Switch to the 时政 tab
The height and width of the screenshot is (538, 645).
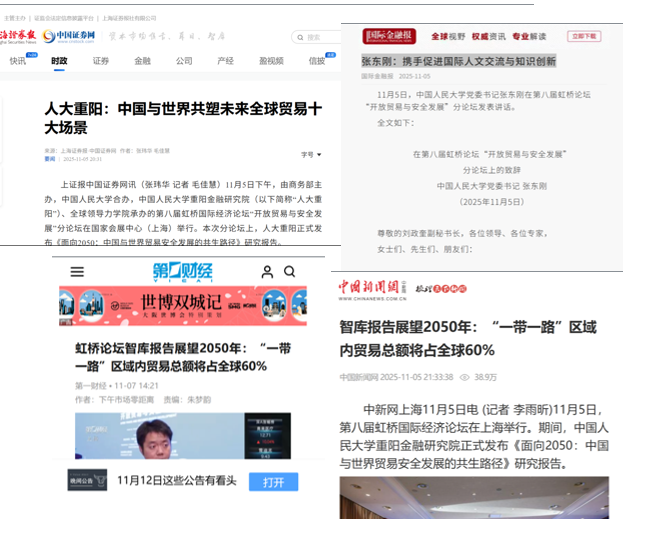59,61
